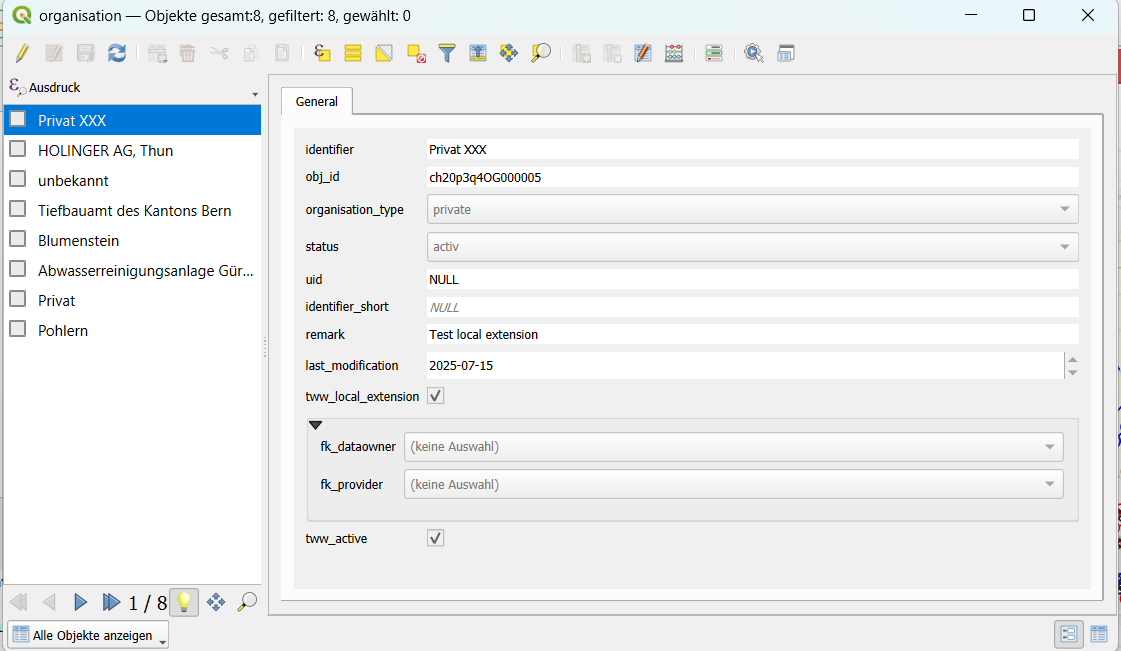Open the Ausdruck expression dropdown
The height and width of the screenshot is (651, 1121).
255,94
